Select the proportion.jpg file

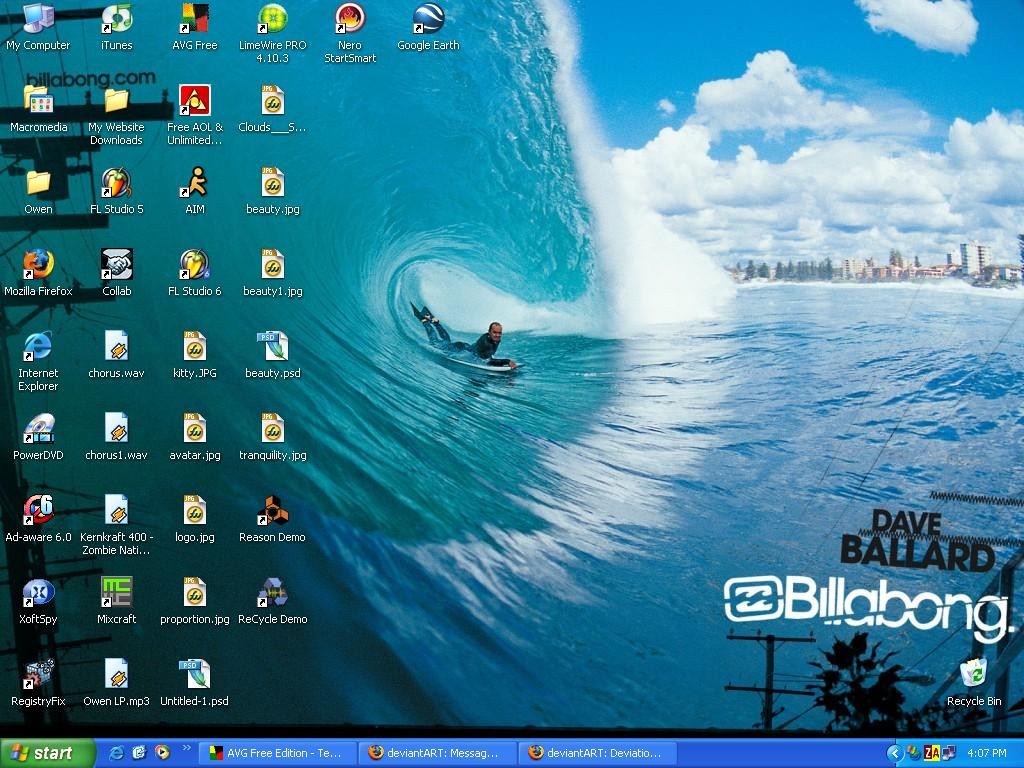click(195, 601)
